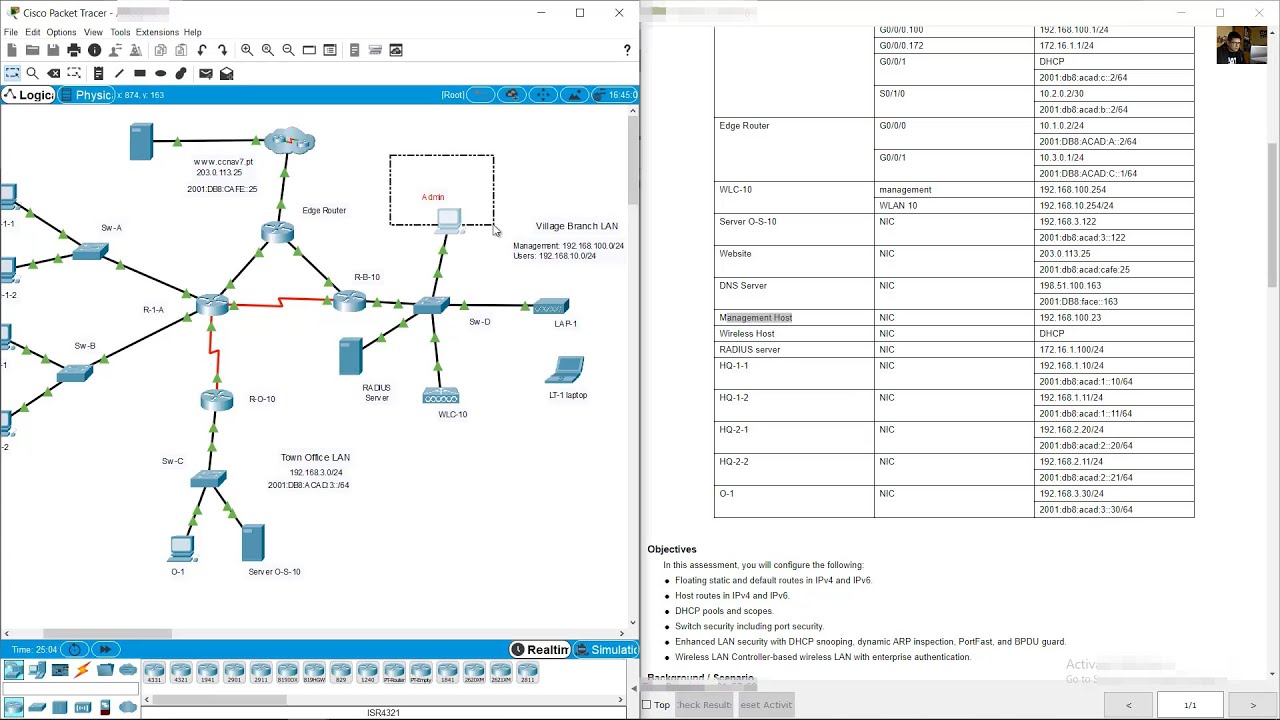Click the LT-1 laptop device
This screenshot has height=720, width=1280.
[565, 370]
